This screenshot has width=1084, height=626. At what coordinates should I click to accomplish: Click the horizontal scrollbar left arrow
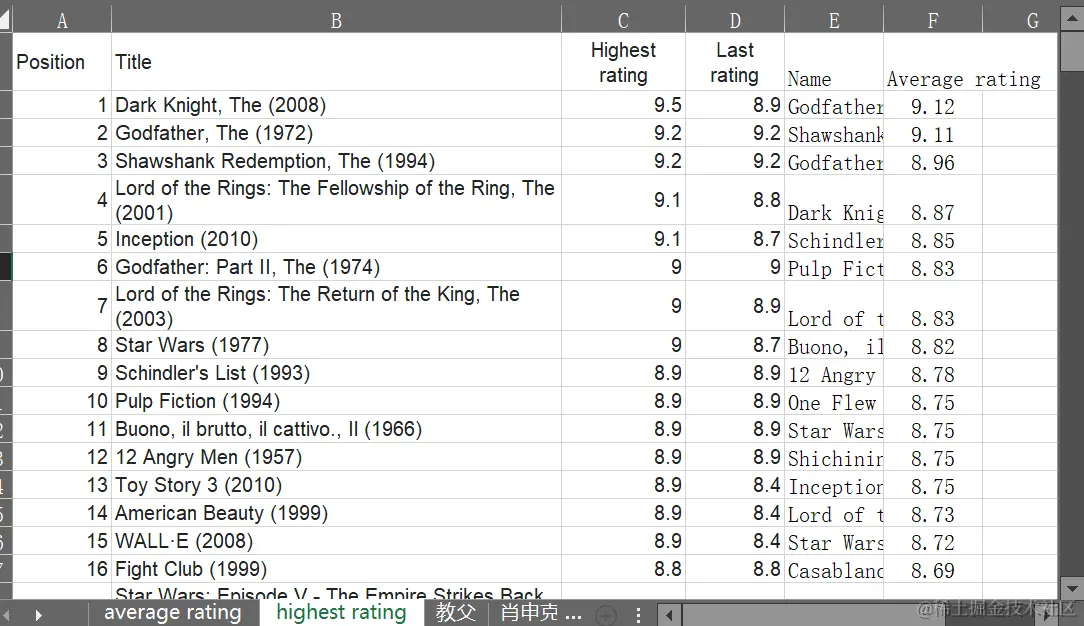coord(669,614)
